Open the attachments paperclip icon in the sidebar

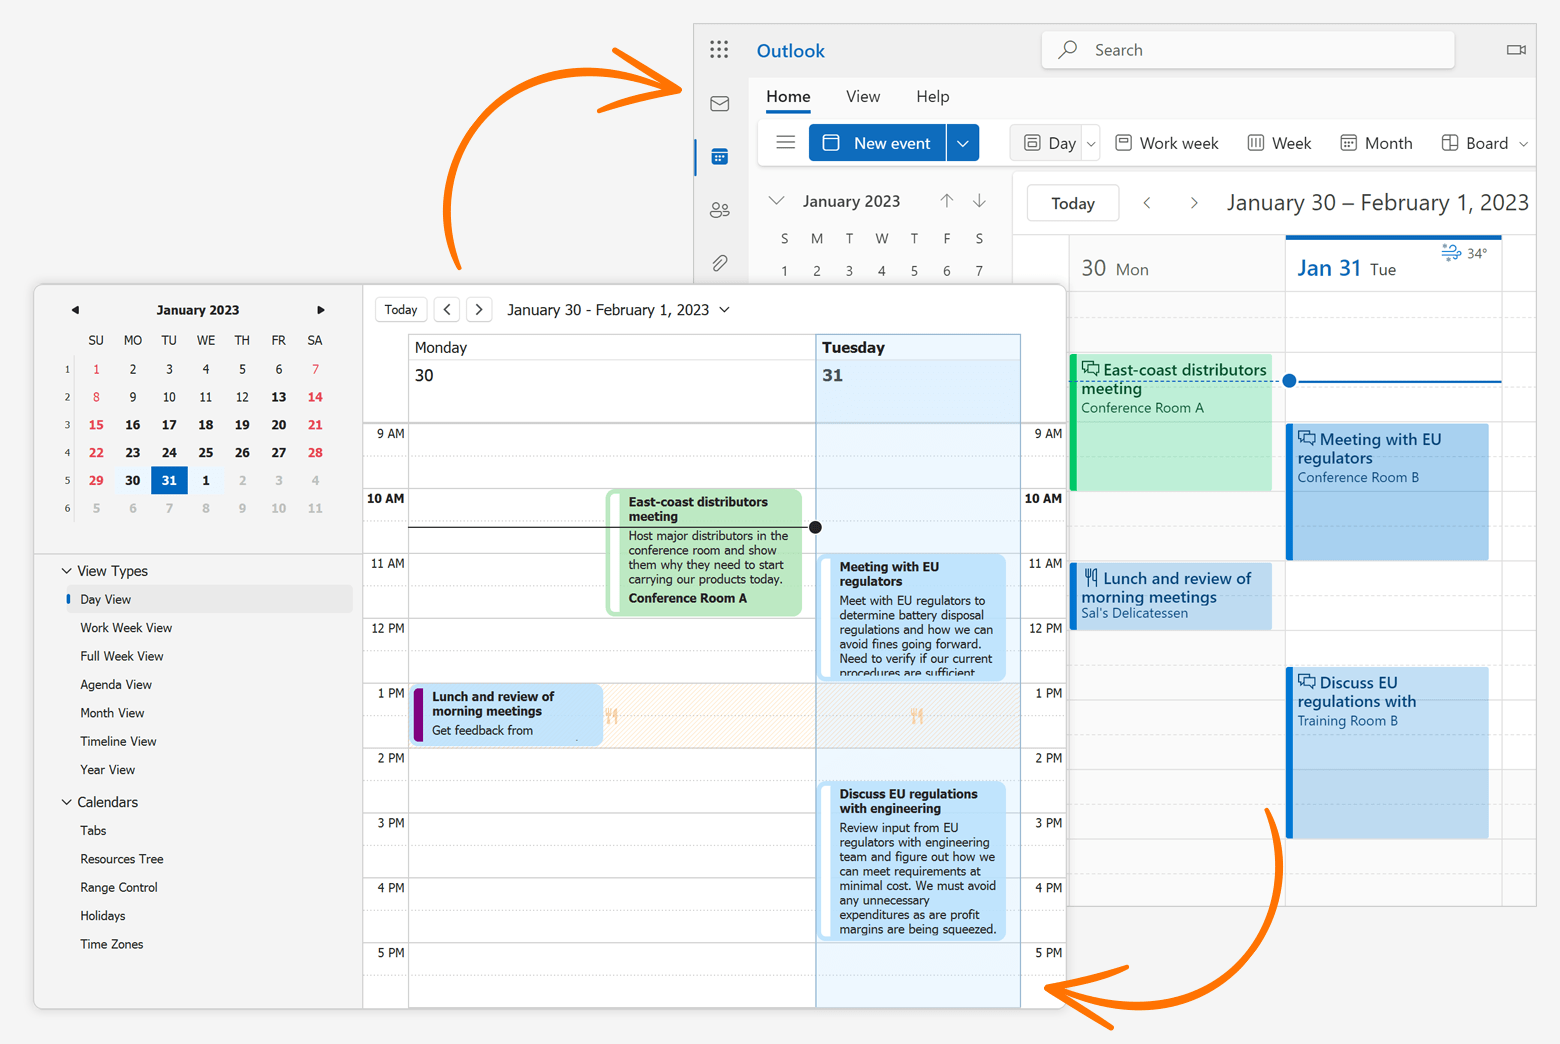pyautogui.click(x=720, y=263)
